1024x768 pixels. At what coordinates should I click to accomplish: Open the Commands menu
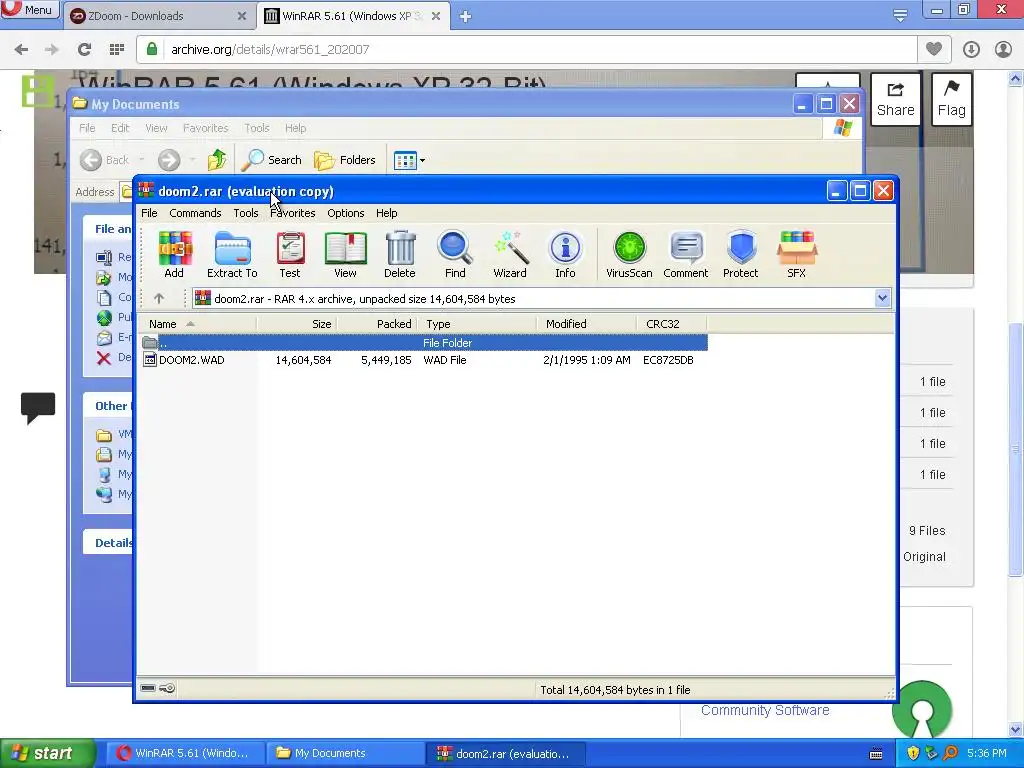pyautogui.click(x=195, y=213)
